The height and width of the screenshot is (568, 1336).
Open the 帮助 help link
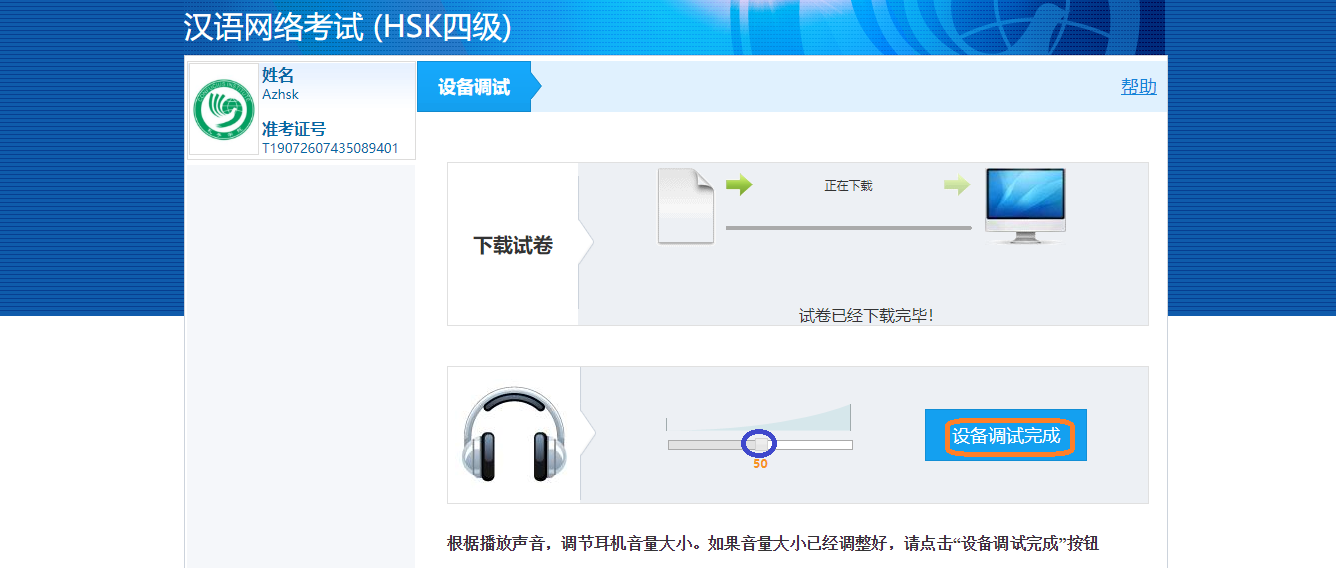pos(1139,86)
